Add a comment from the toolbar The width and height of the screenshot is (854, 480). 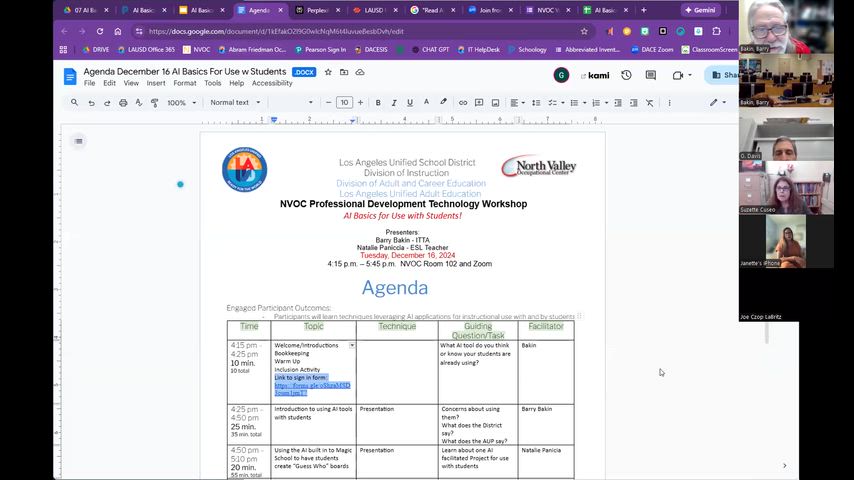pyautogui.click(x=479, y=102)
